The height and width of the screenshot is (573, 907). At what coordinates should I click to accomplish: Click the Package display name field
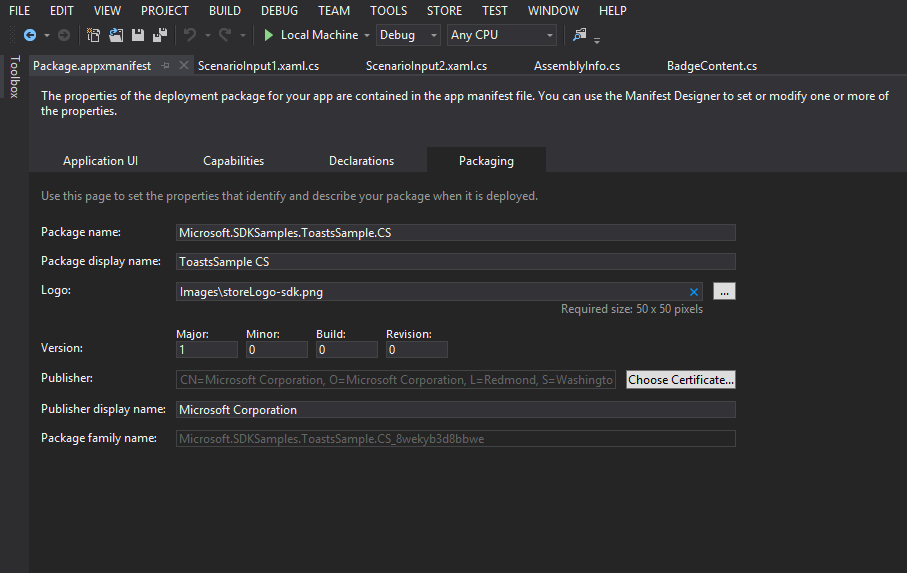[x=456, y=261]
